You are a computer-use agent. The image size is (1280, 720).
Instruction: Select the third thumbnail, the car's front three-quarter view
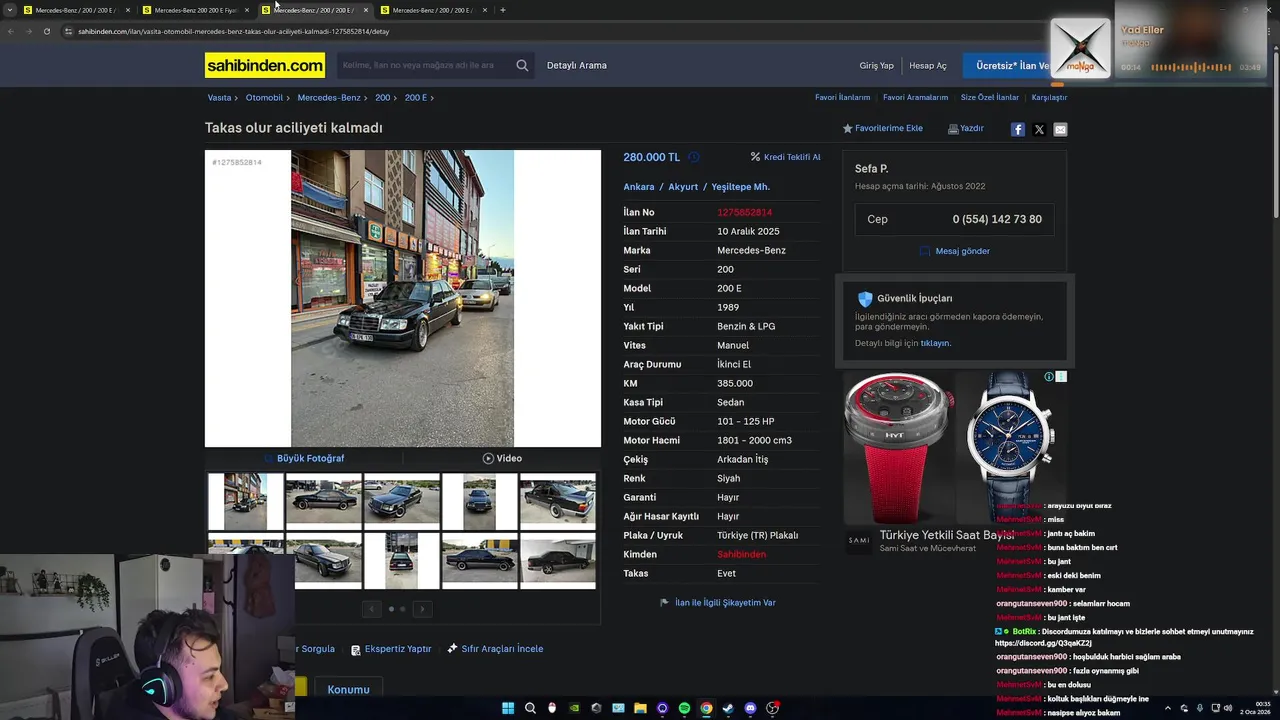401,502
